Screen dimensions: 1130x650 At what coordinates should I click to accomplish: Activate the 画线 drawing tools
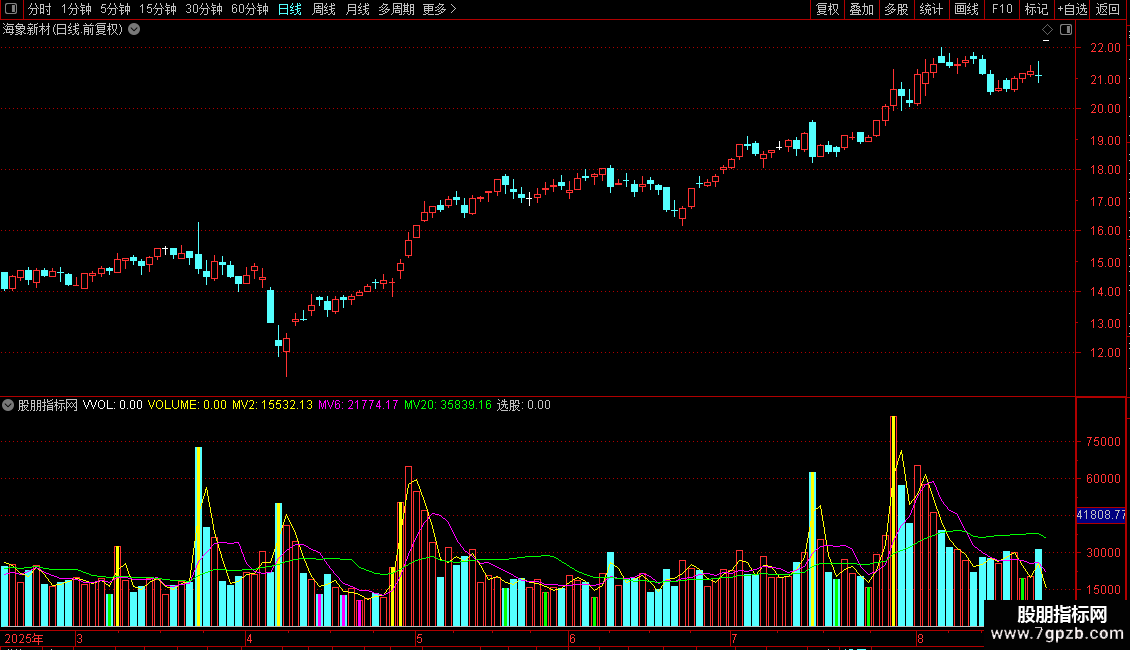(x=966, y=9)
